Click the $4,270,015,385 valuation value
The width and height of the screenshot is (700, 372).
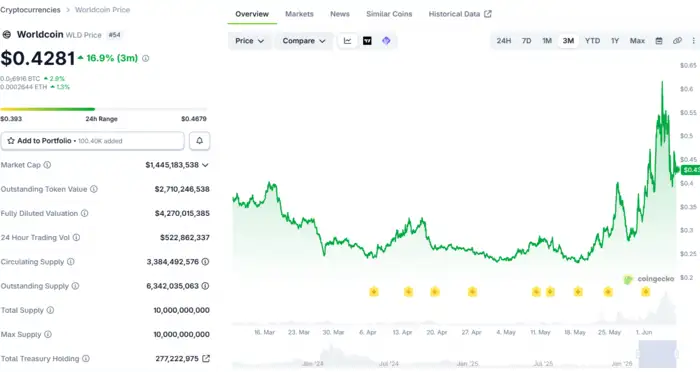click(182, 213)
